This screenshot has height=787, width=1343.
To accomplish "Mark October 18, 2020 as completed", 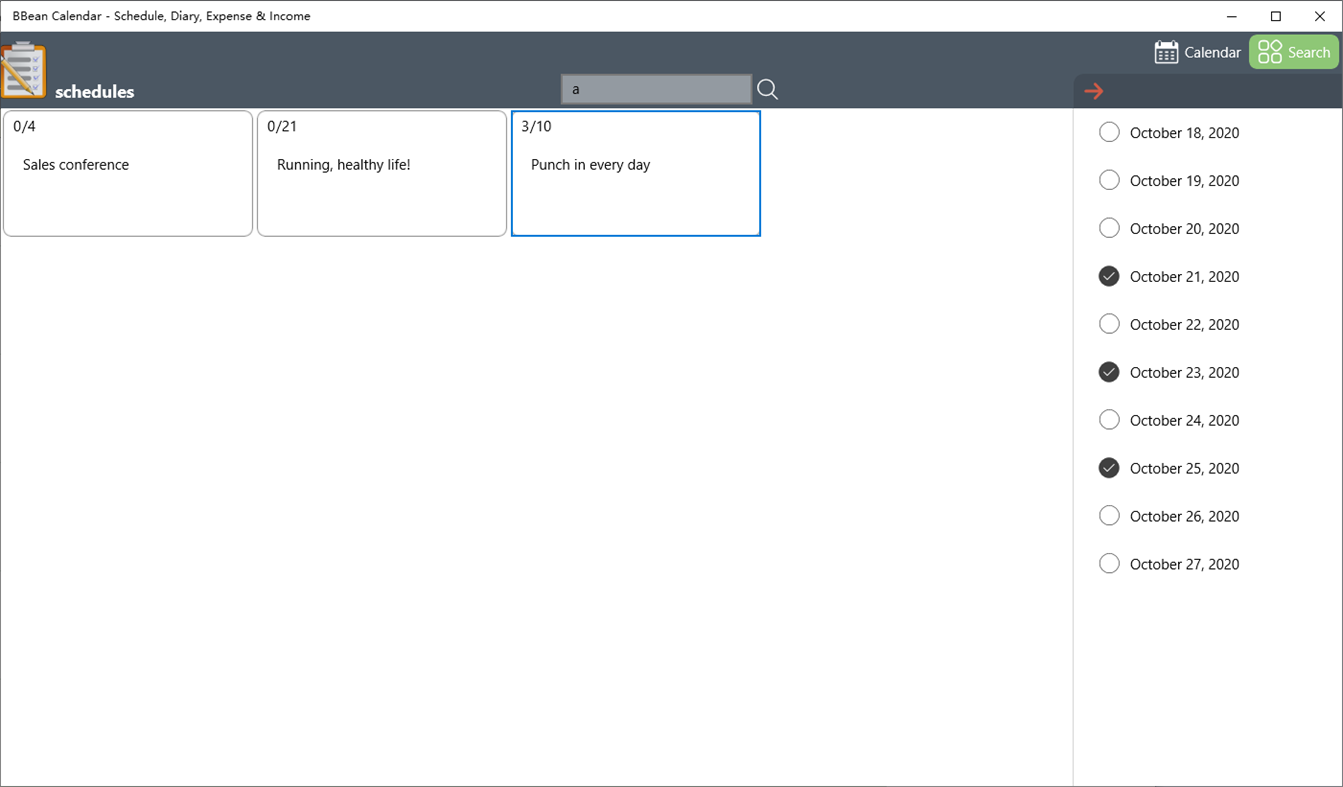I will pos(1109,131).
